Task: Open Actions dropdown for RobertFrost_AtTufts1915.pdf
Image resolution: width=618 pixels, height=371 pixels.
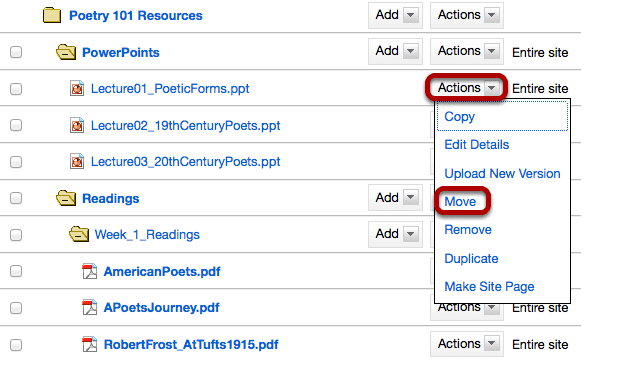Action: click(467, 344)
